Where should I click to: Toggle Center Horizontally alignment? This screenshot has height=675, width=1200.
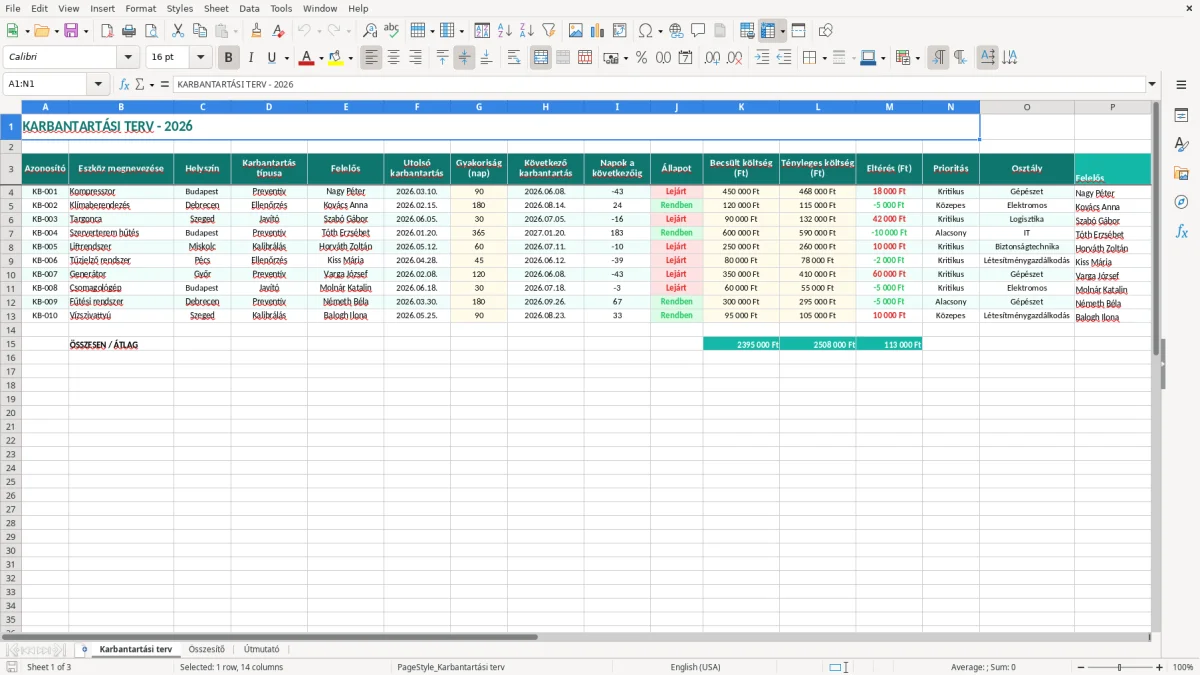(393, 58)
